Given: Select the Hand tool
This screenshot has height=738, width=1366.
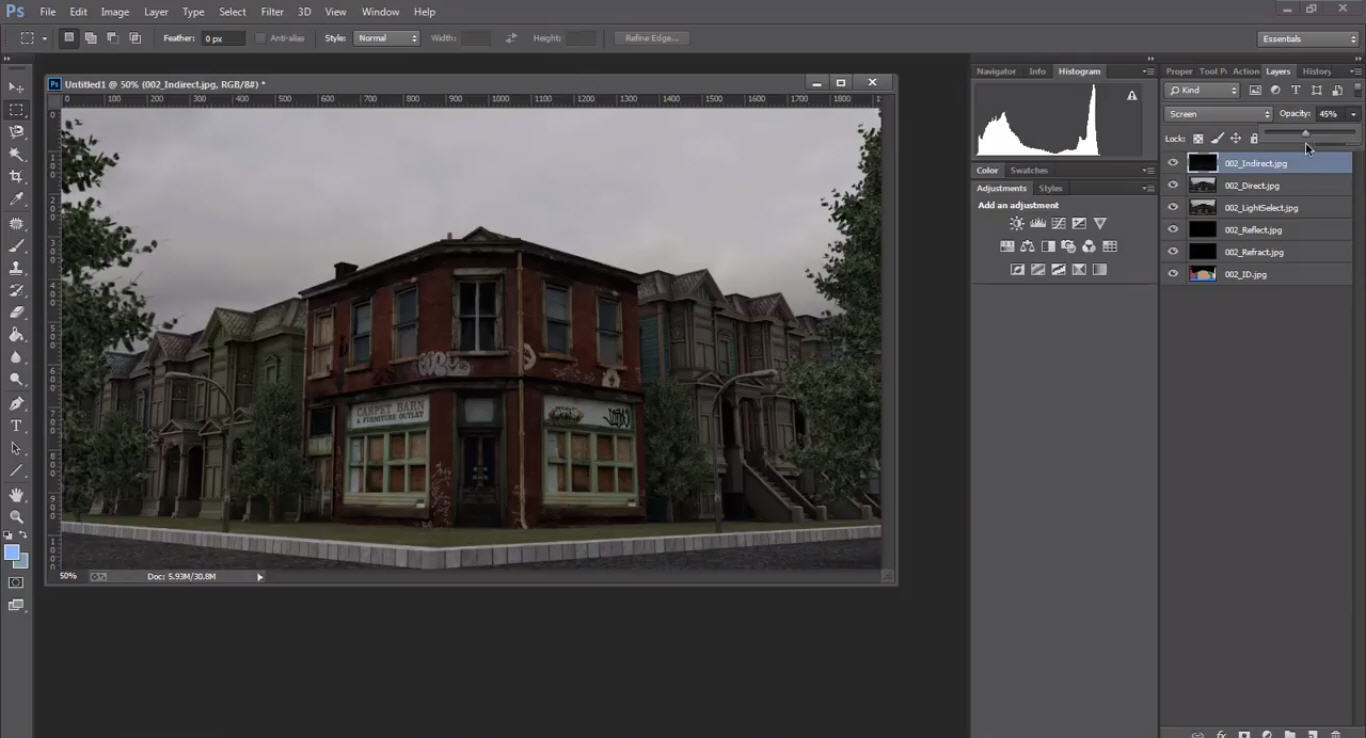Looking at the screenshot, I should tap(16, 495).
